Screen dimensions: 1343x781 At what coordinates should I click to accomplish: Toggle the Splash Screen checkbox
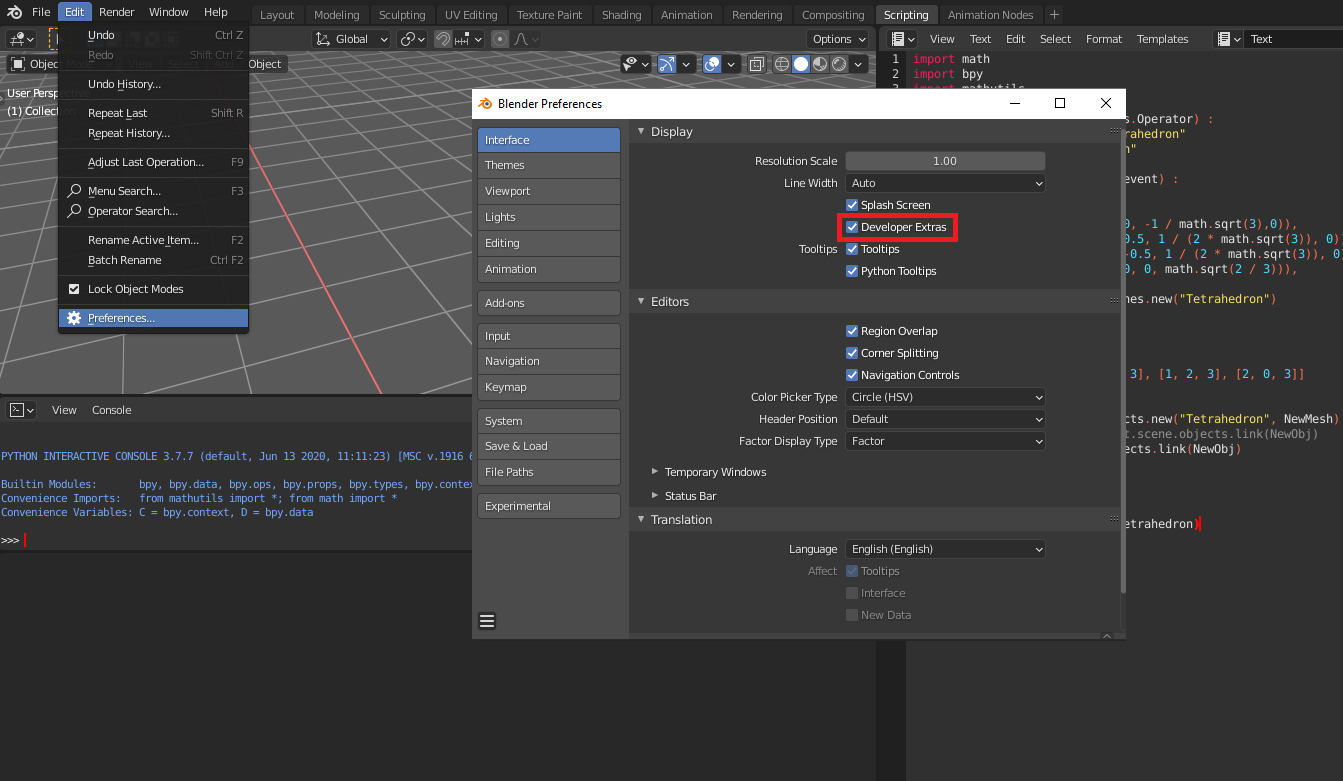click(x=852, y=205)
